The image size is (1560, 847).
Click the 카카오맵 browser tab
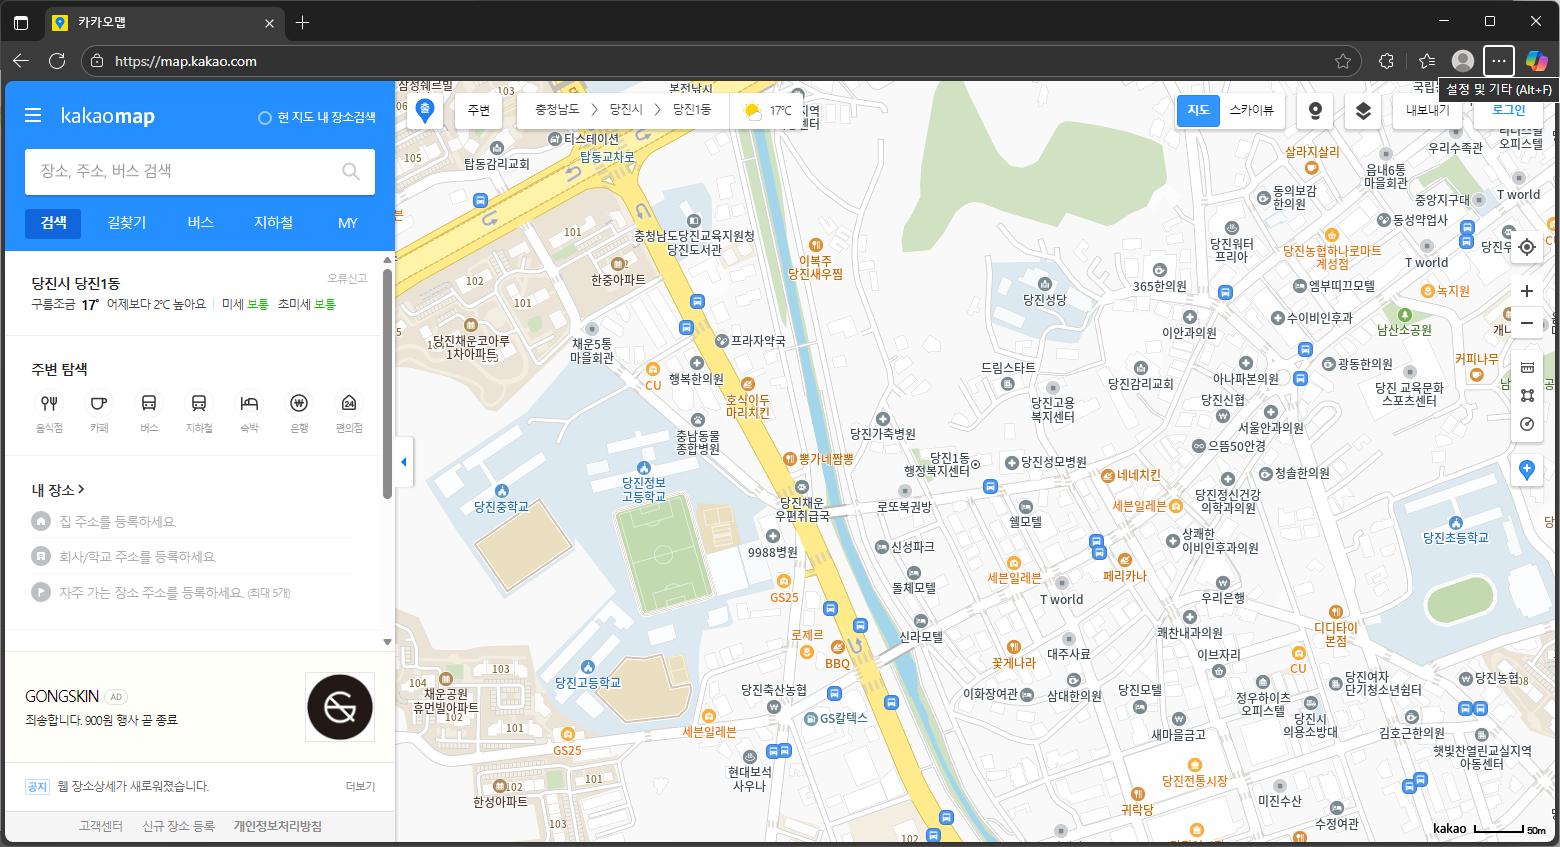coord(165,22)
